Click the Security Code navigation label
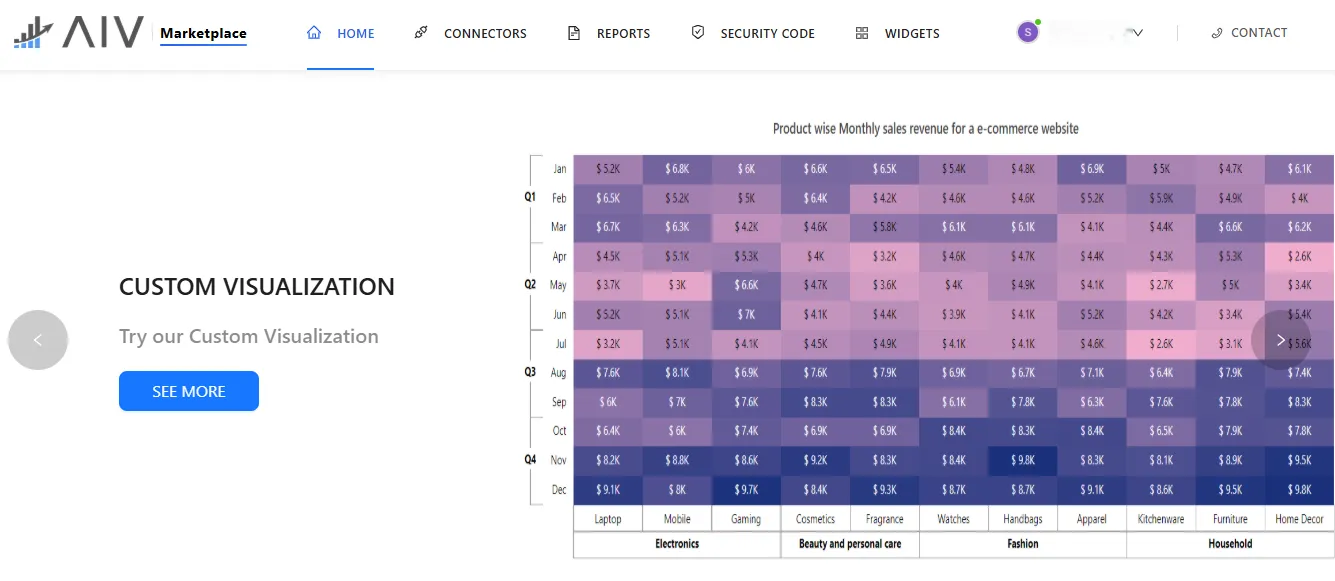This screenshot has width=1335, height=581. 767,33
